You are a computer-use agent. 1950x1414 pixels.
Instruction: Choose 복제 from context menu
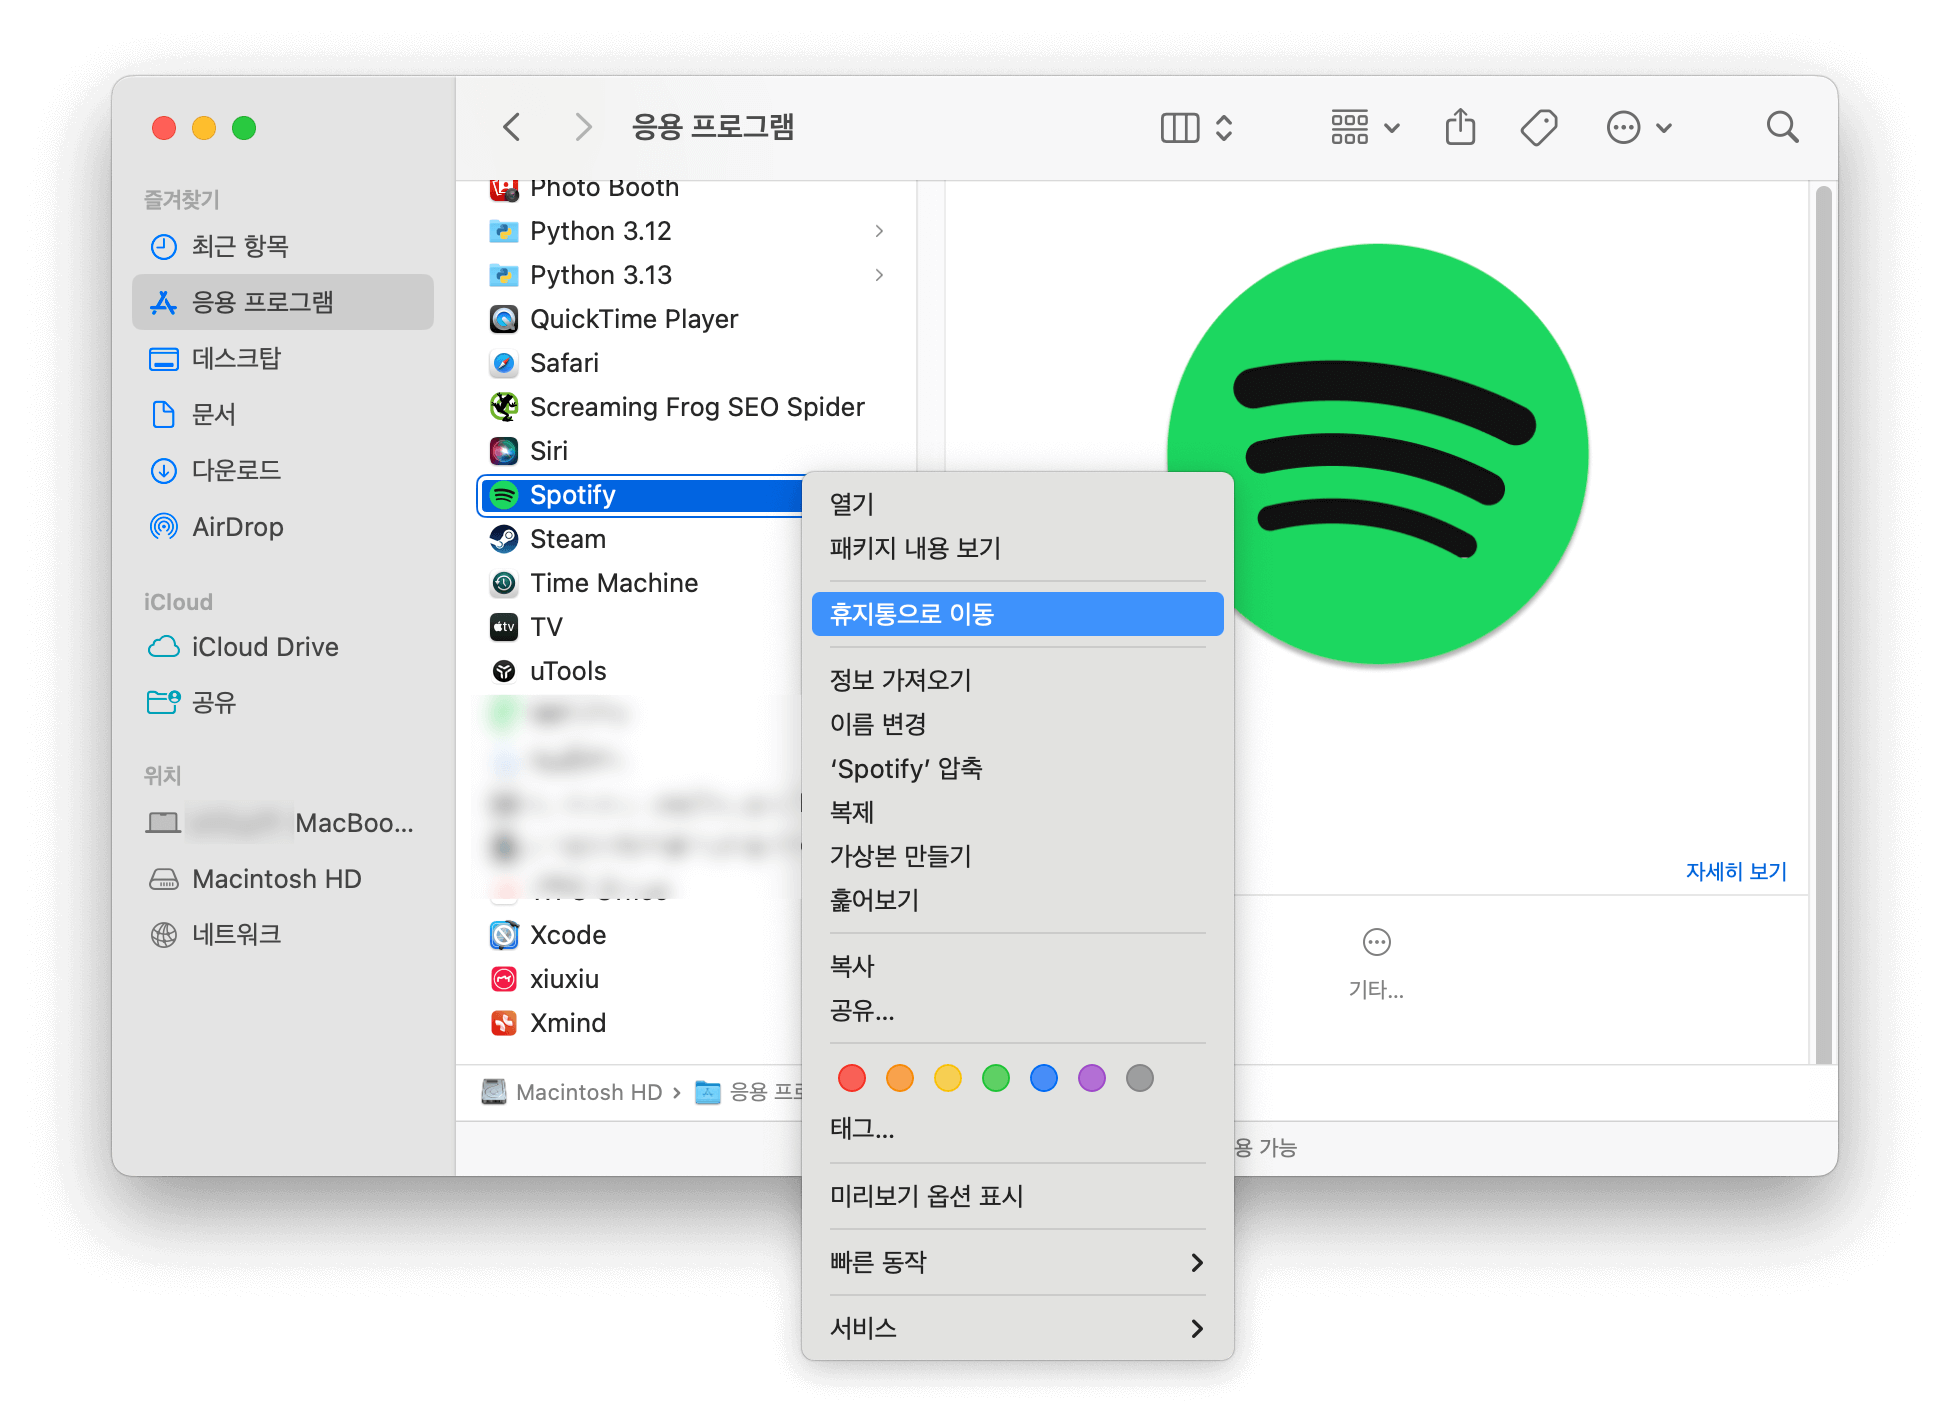[x=1018, y=812]
